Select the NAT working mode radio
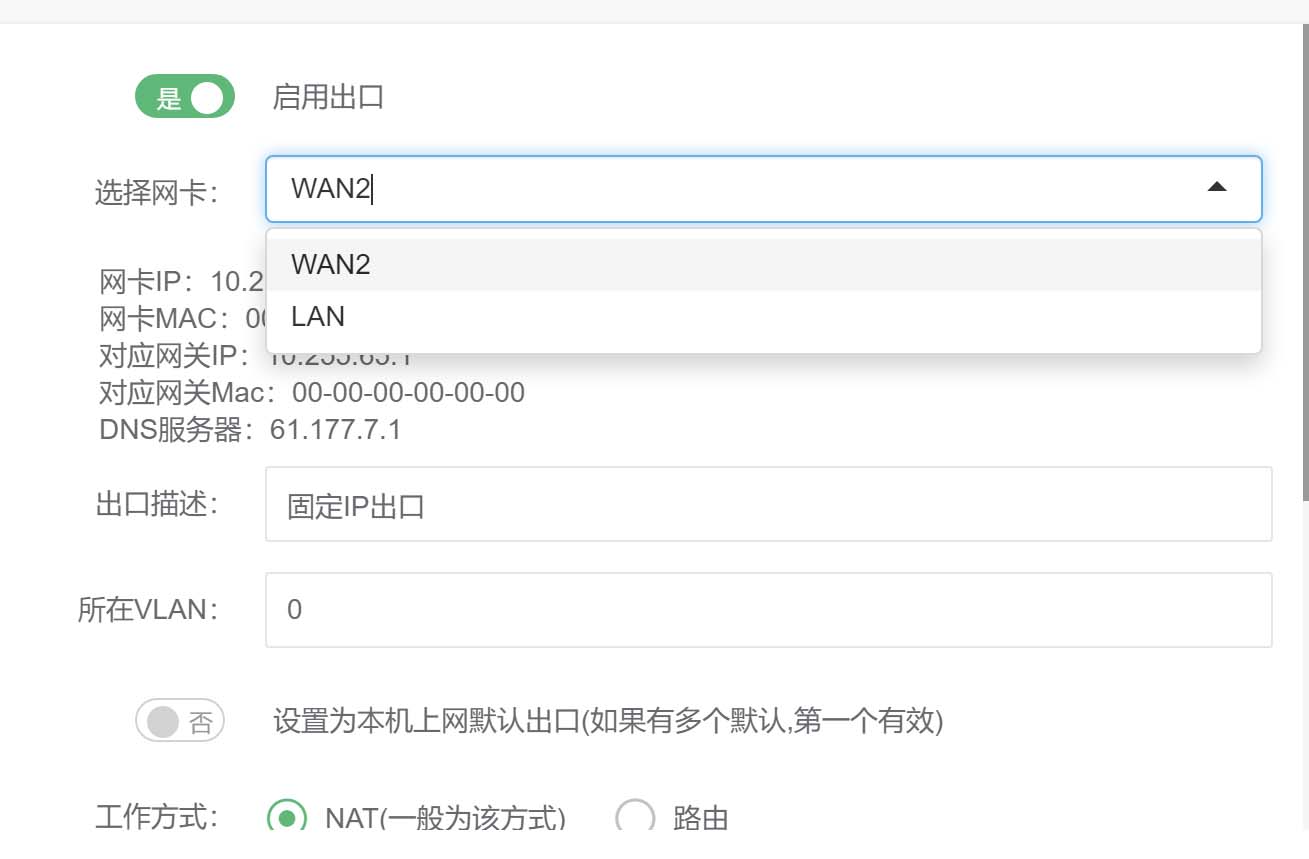Screen dimensions: 1309x859 click(x=287, y=817)
